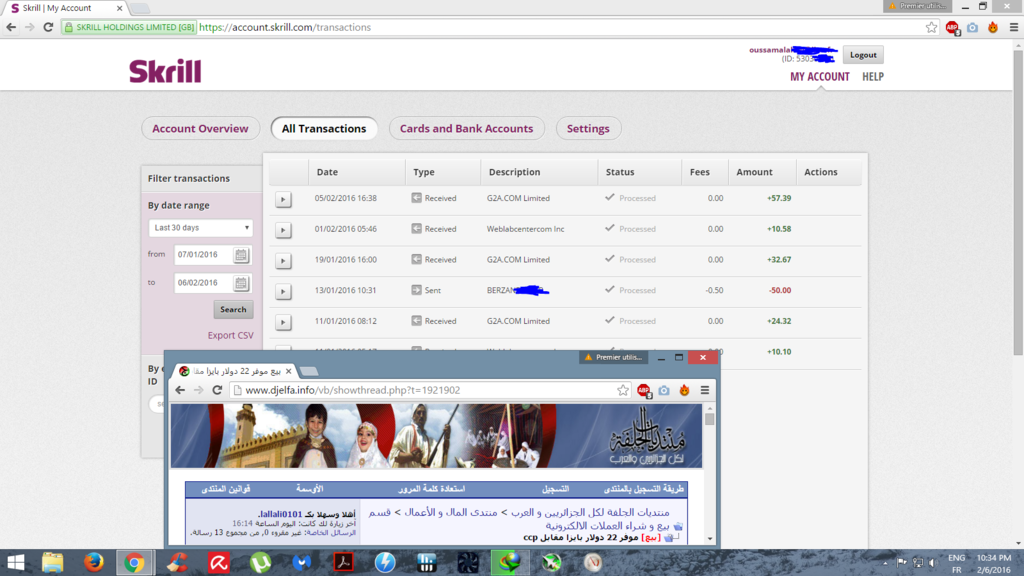Click the Date column header
Image resolution: width=1024 pixels, height=576 pixels.
coord(327,172)
